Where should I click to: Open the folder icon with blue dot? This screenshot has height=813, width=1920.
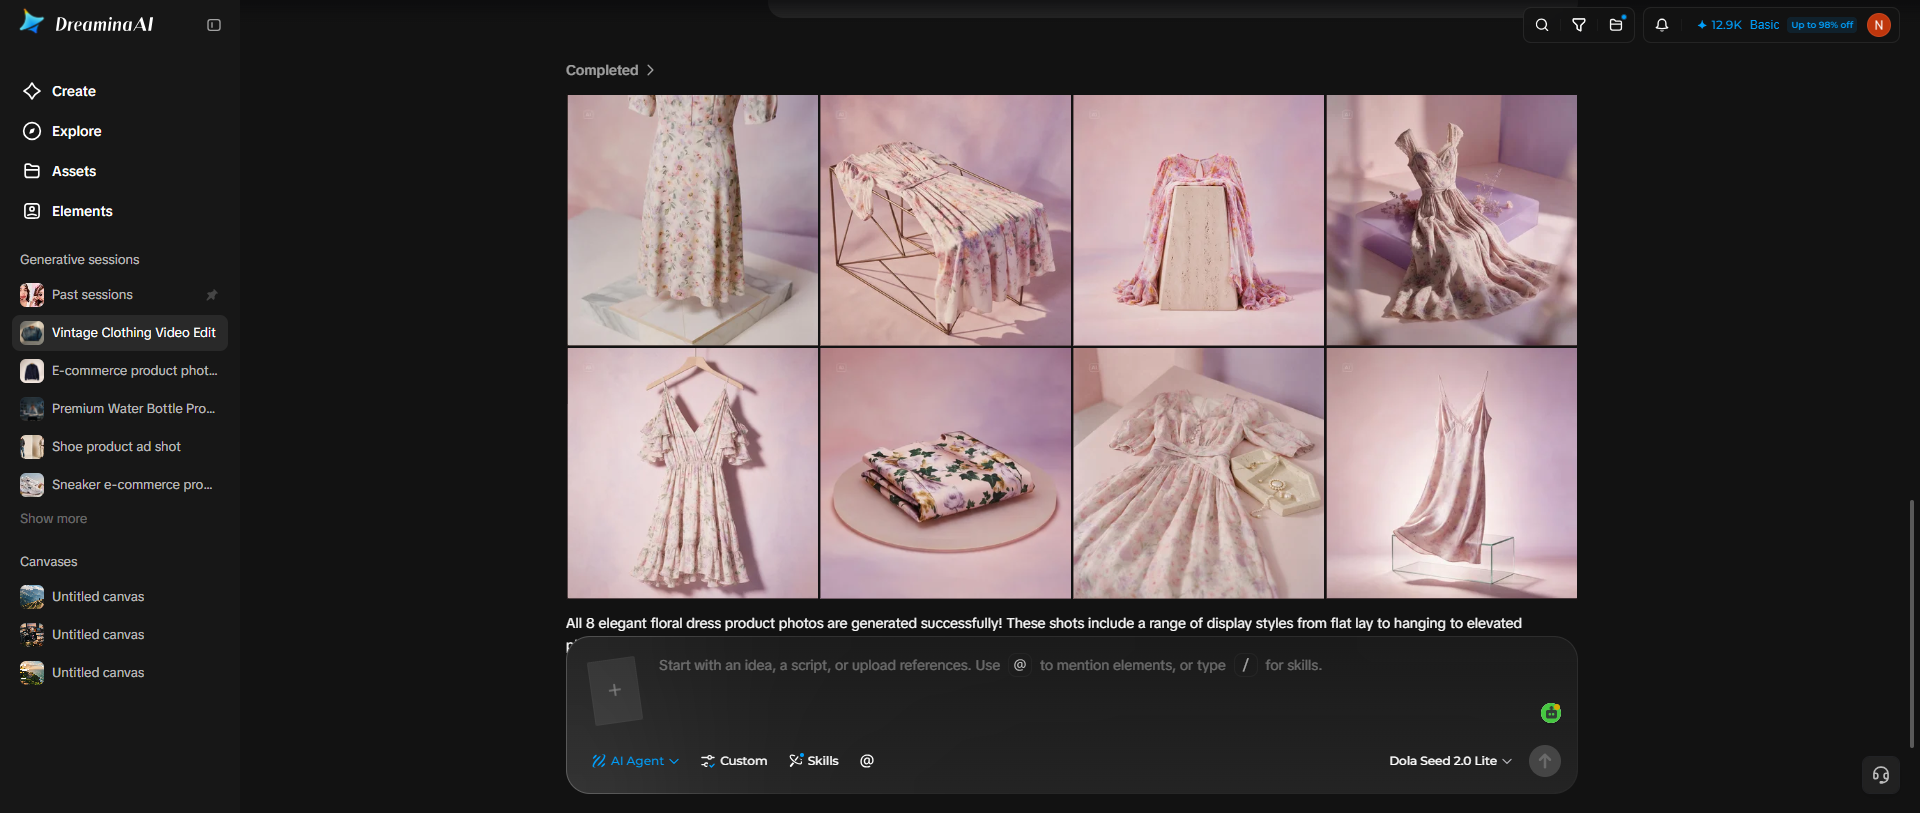(x=1616, y=25)
